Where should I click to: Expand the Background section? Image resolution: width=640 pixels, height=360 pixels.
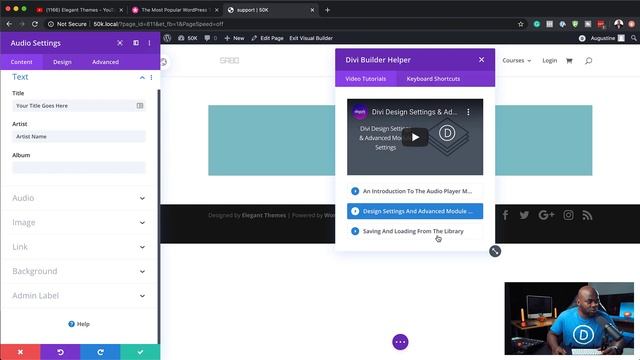(79, 271)
